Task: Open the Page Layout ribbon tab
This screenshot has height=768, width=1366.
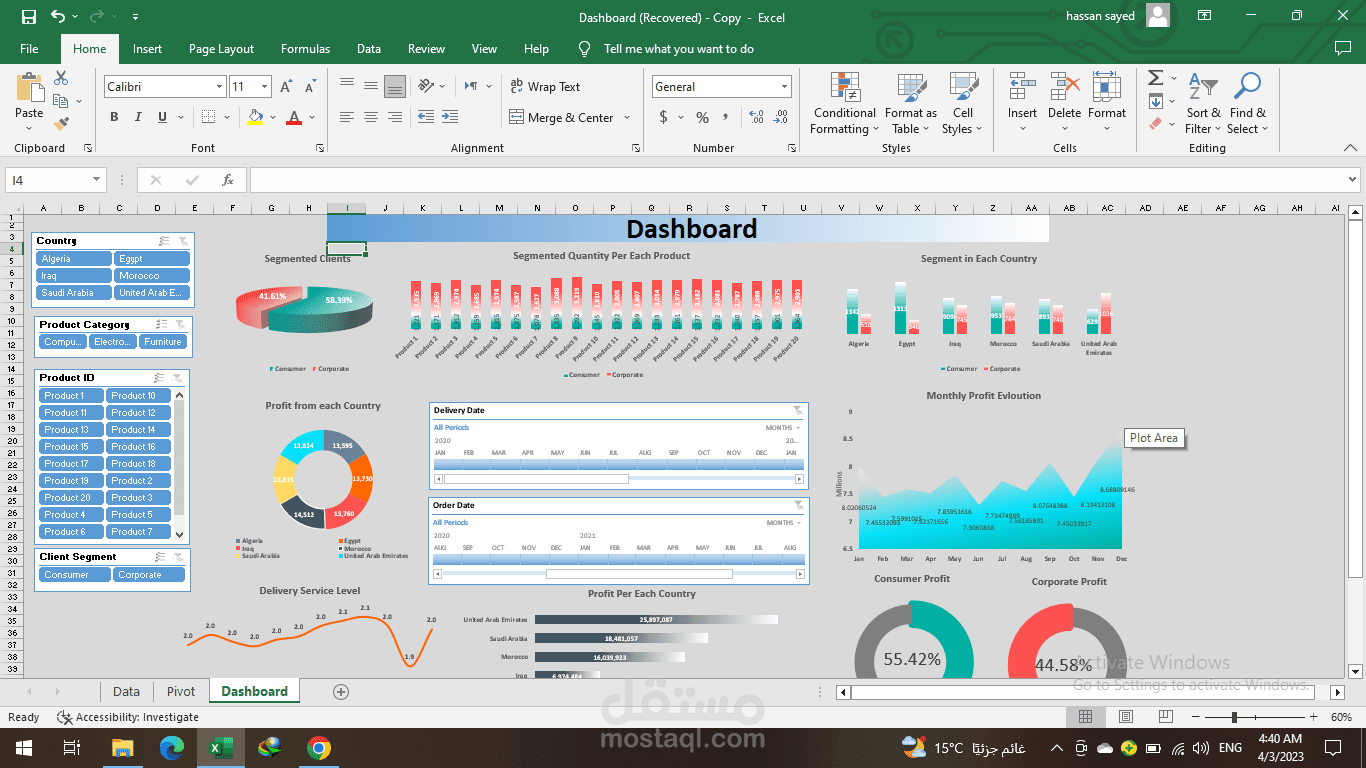Action: (221, 49)
